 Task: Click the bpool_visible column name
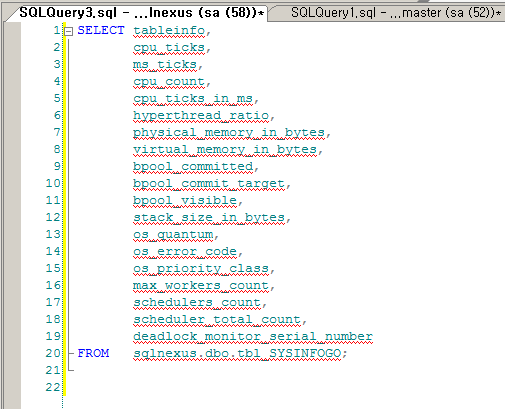coord(185,201)
